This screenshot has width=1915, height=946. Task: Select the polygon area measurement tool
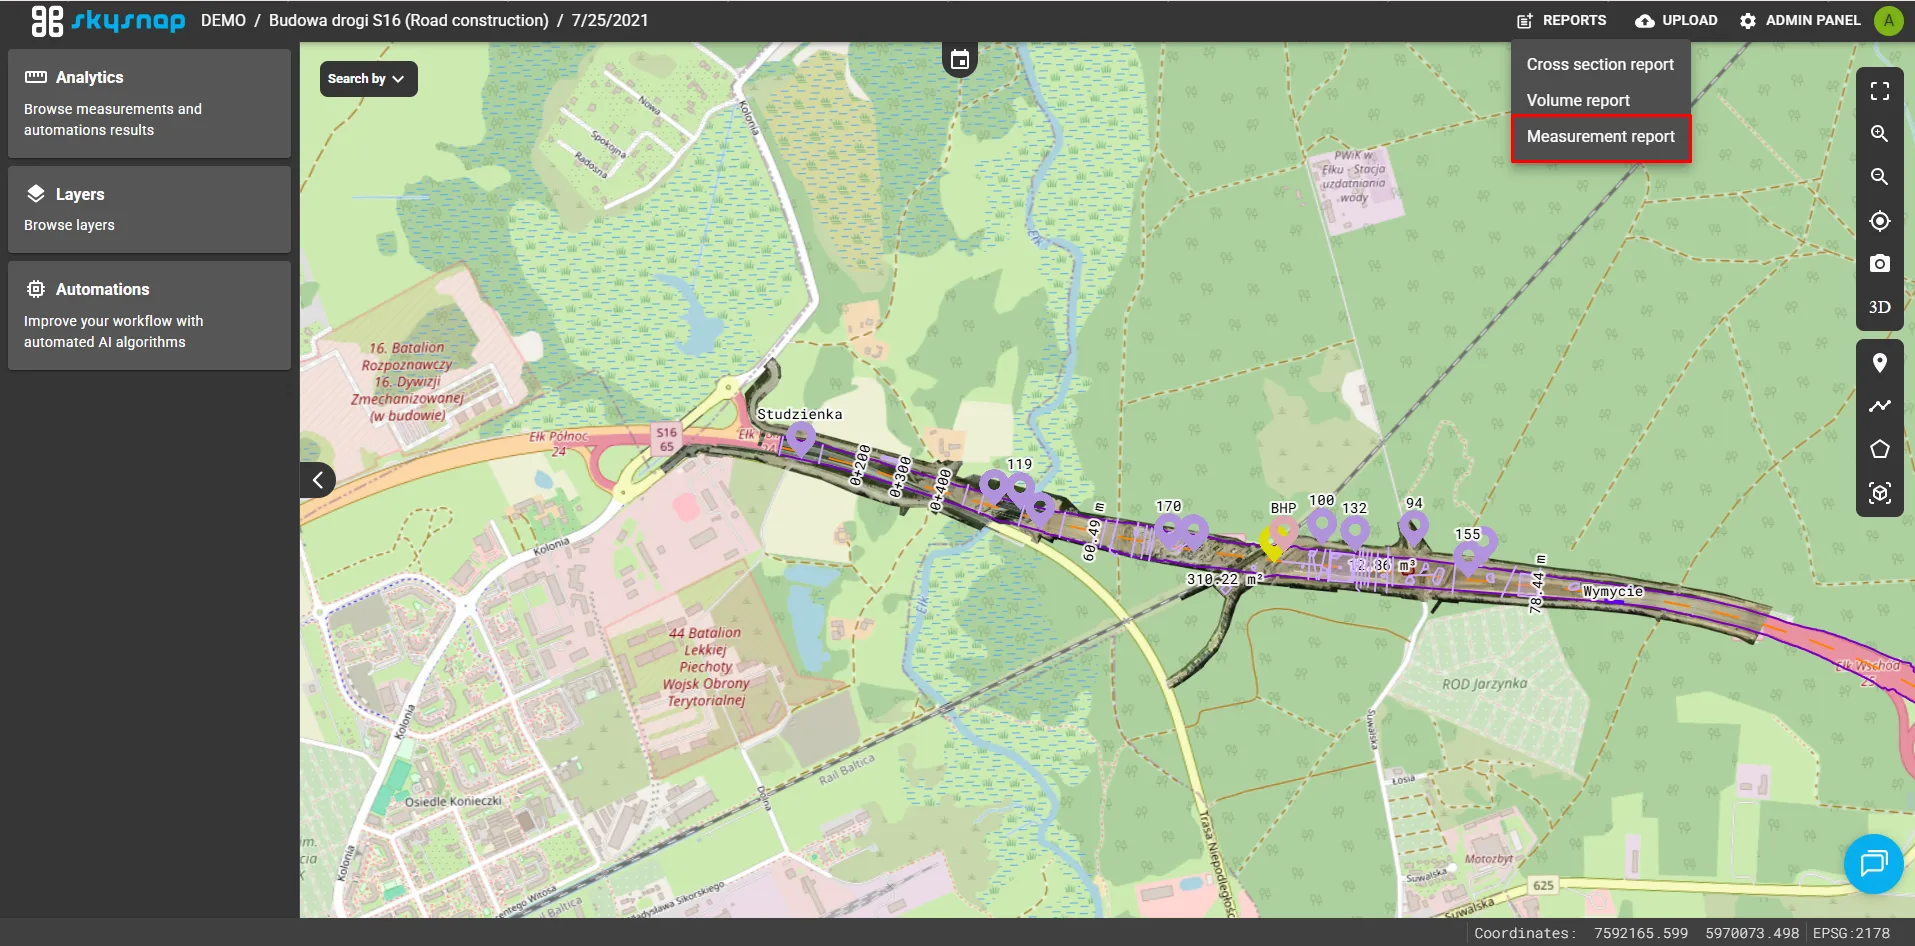pos(1879,449)
